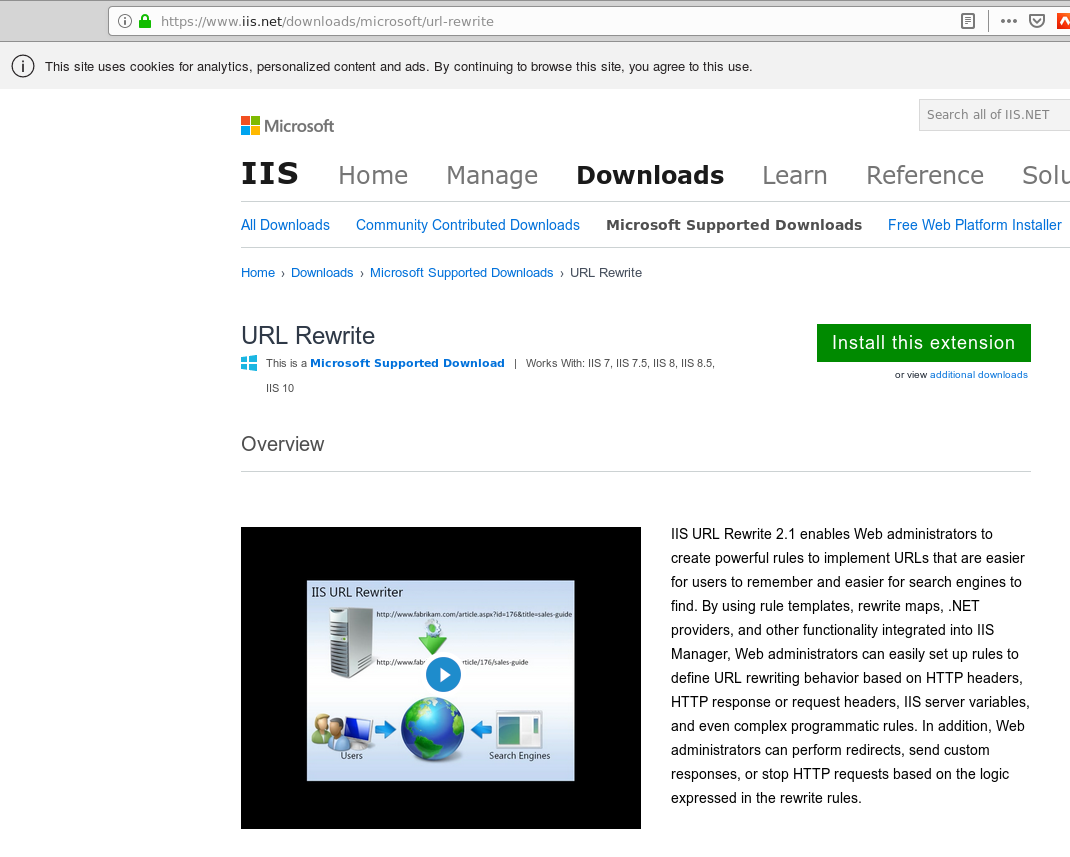Click the IIS site logo
Screen dimensions: 1070x857
click(270, 173)
